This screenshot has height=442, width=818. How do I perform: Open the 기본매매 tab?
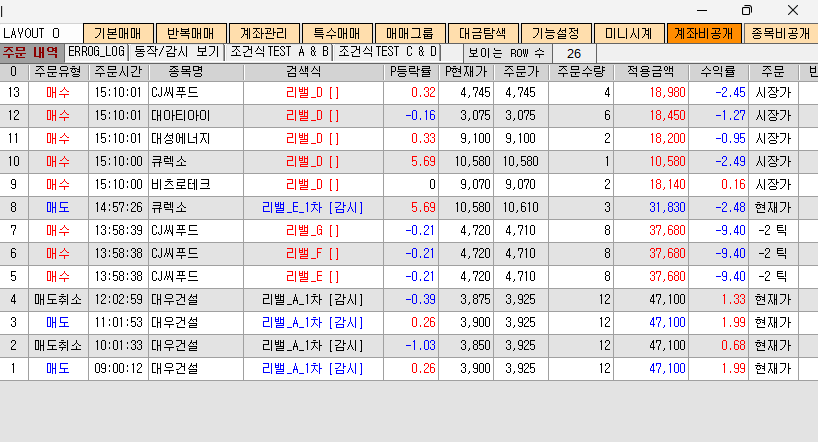click(118, 33)
